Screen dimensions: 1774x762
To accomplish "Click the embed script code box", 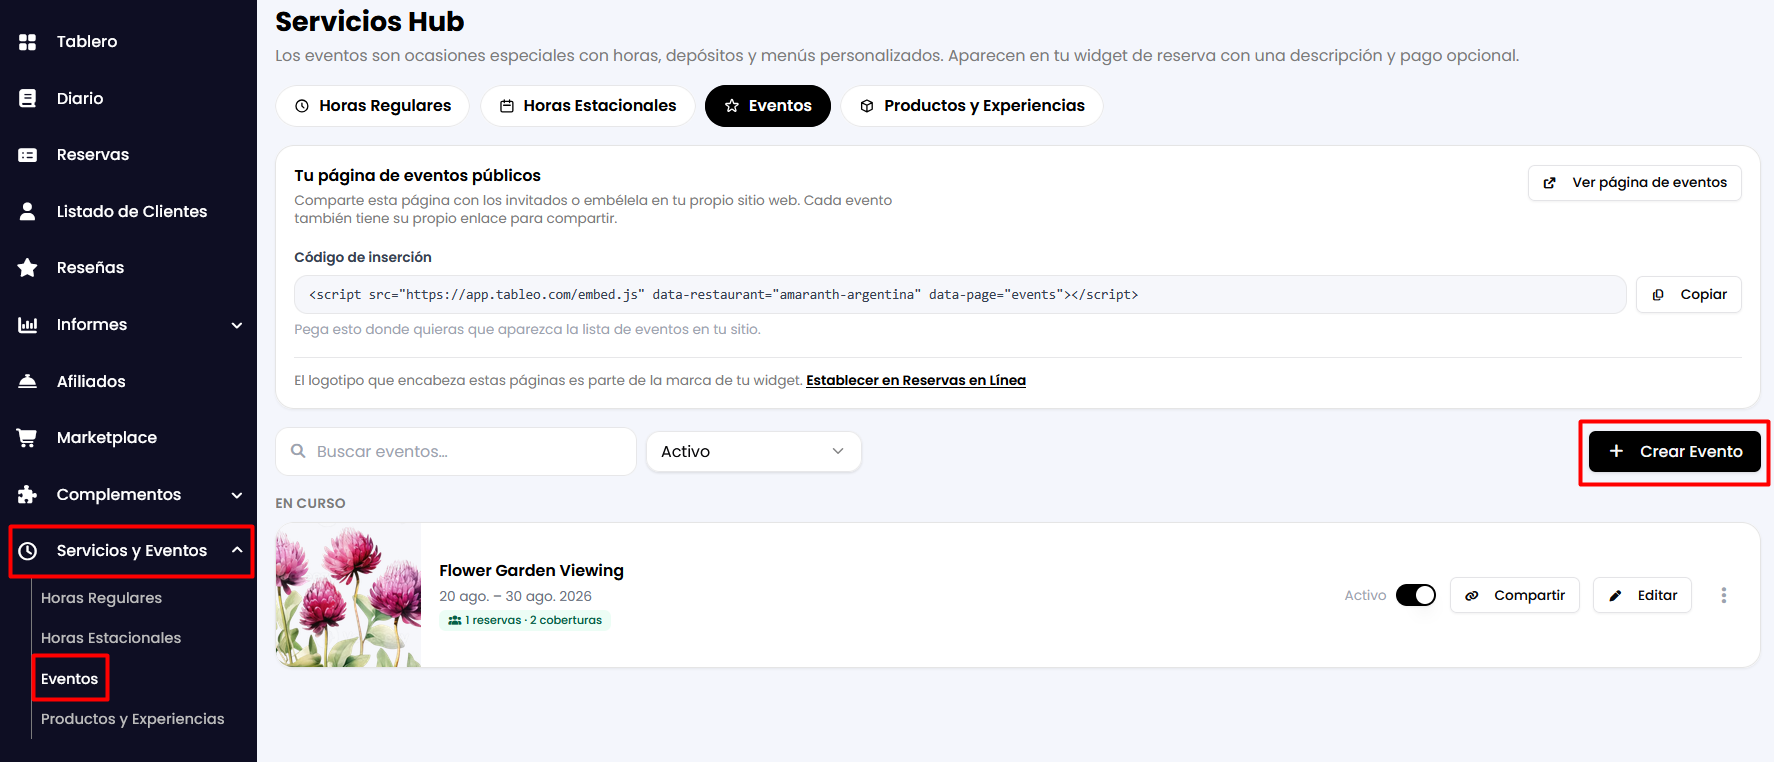I will tap(960, 295).
